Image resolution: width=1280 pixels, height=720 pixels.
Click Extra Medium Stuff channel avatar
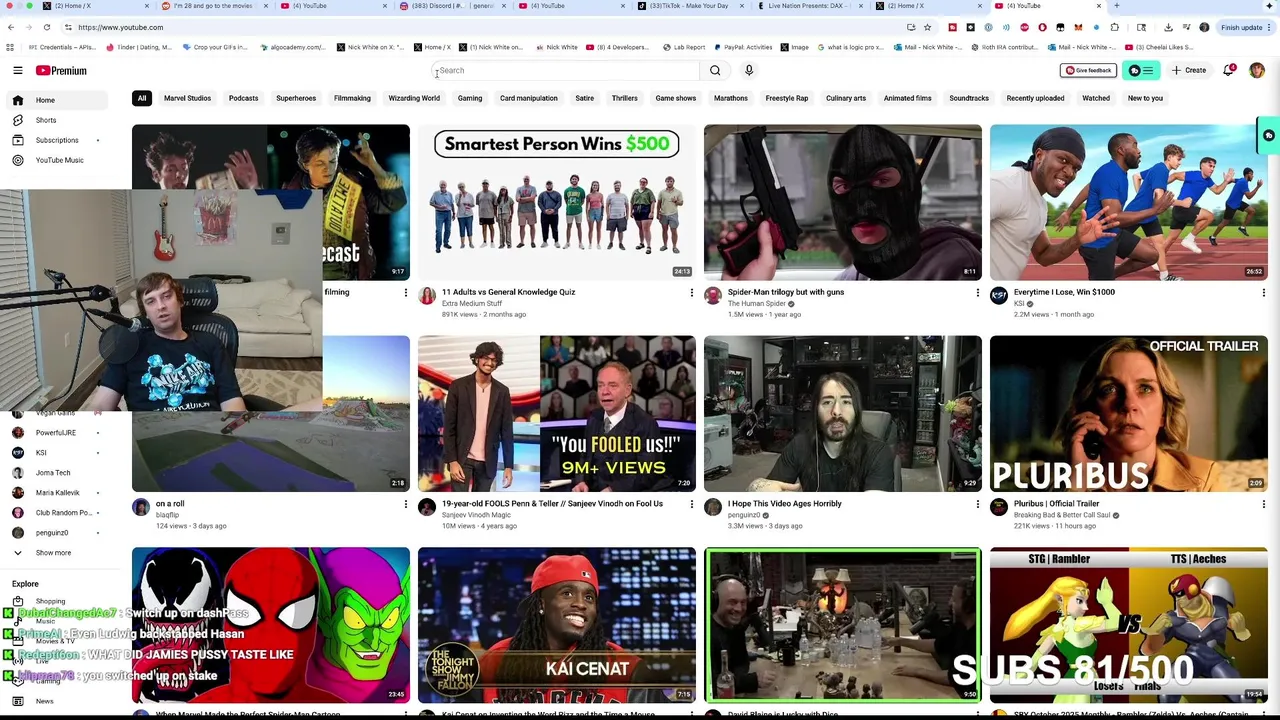pyautogui.click(x=427, y=295)
